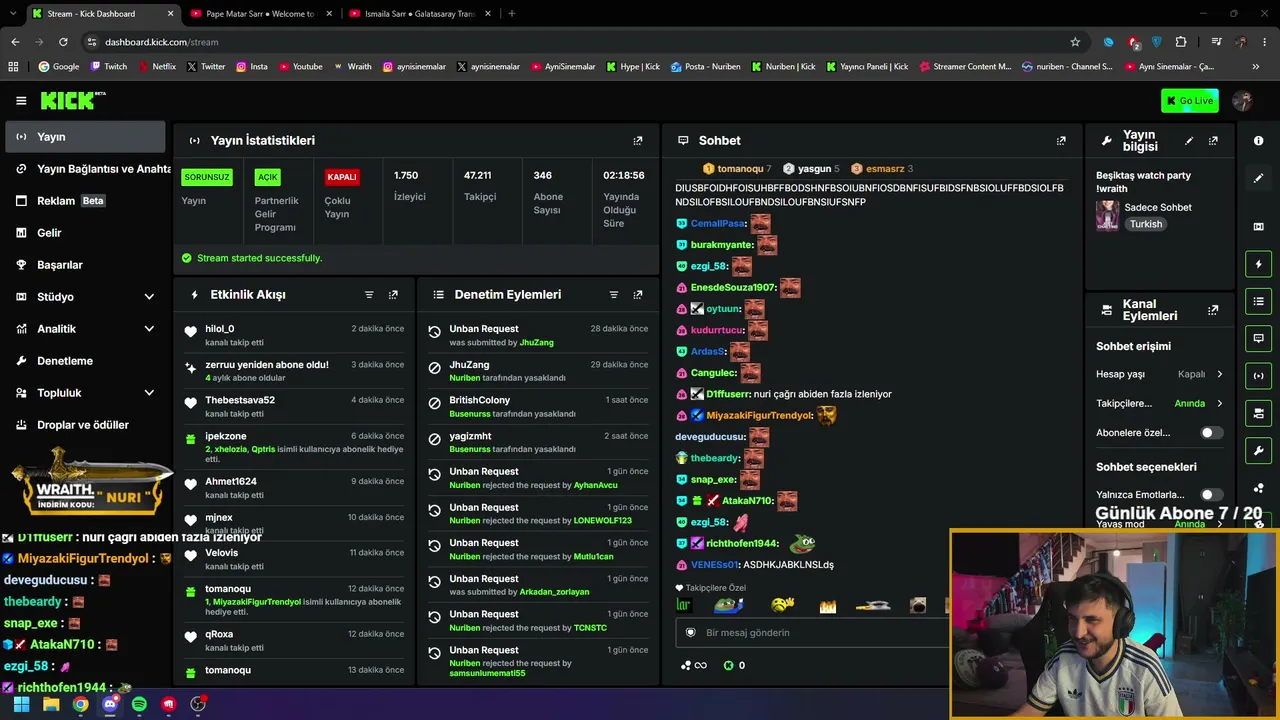Open the hamburger menu beside Kick logo
The height and width of the screenshot is (720, 1280).
click(x=21, y=101)
